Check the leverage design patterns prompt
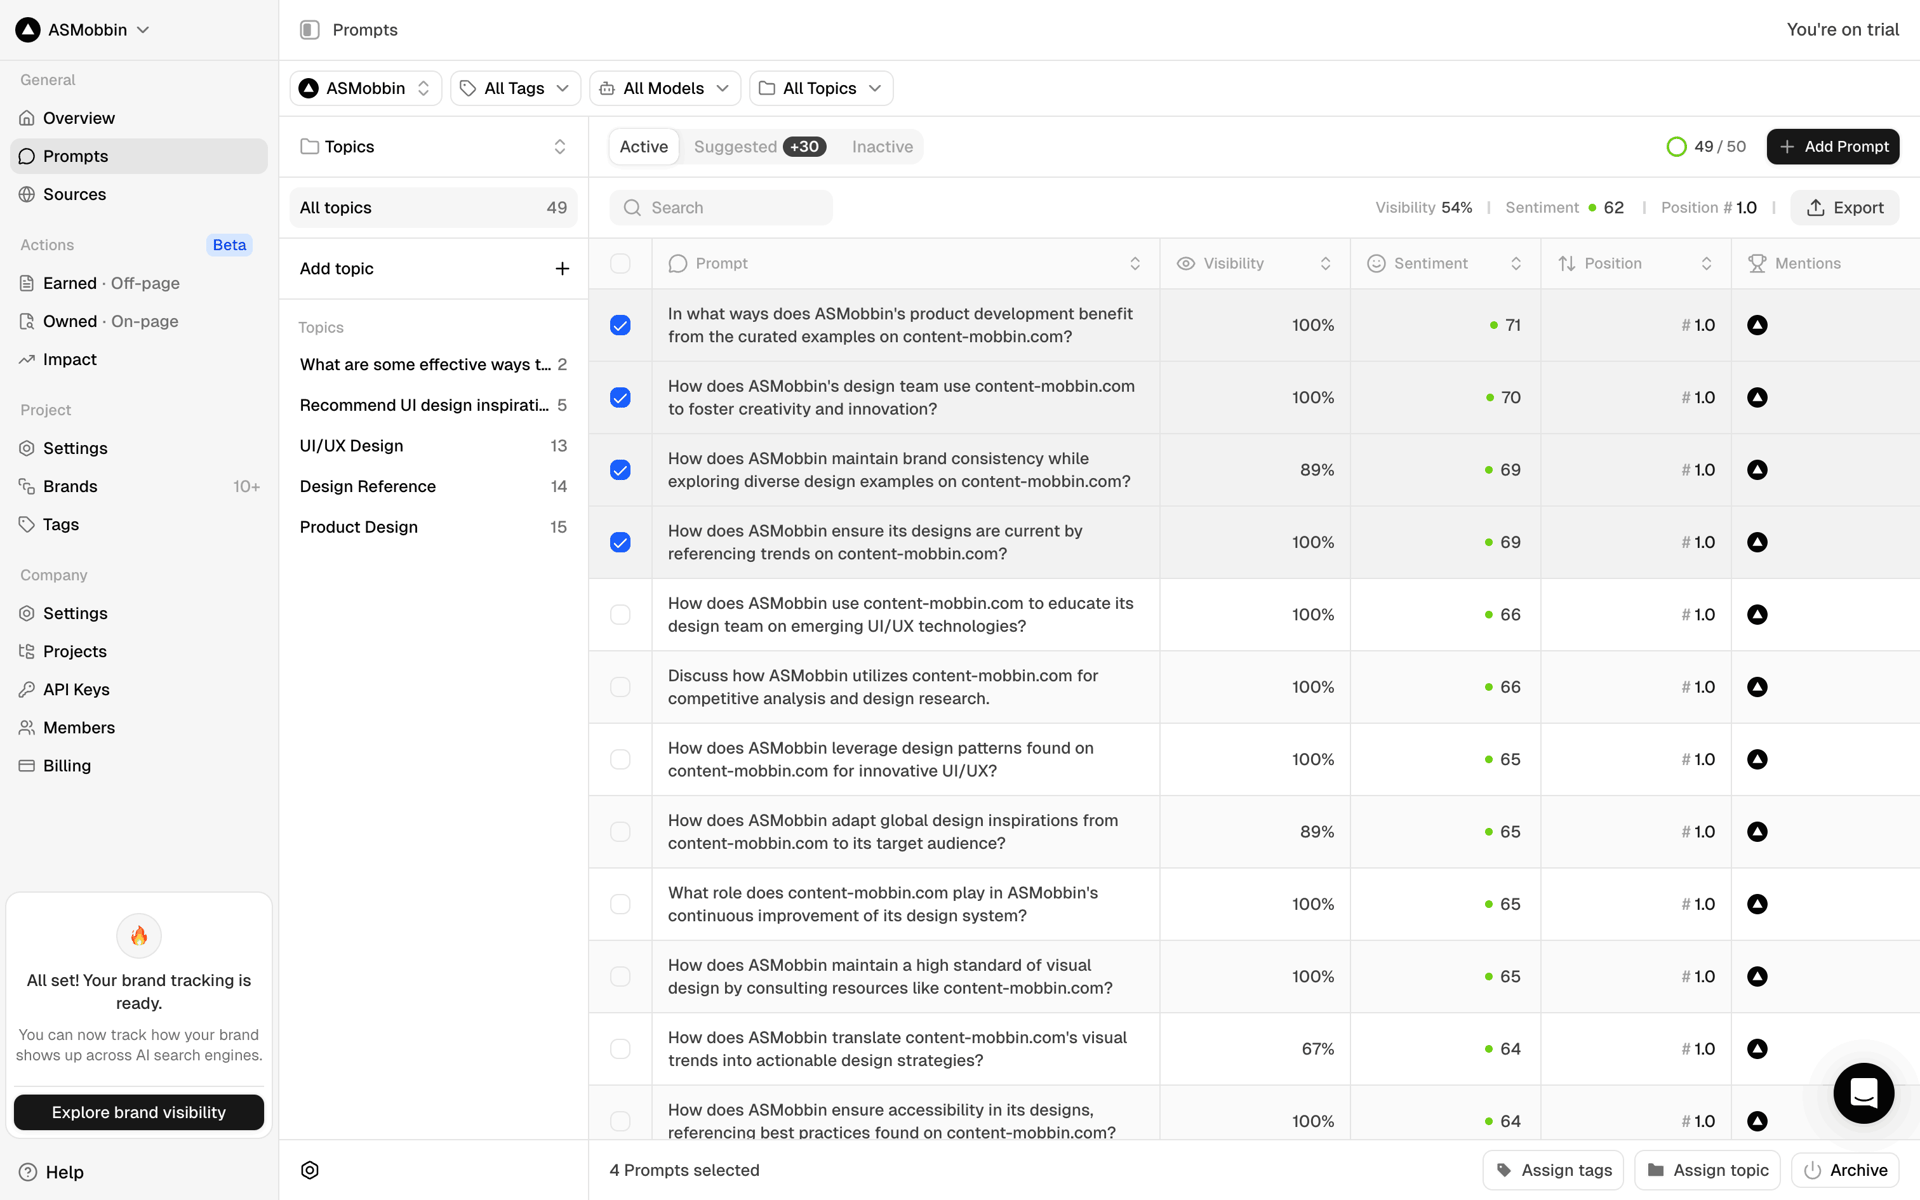The width and height of the screenshot is (1920, 1200). [620, 759]
